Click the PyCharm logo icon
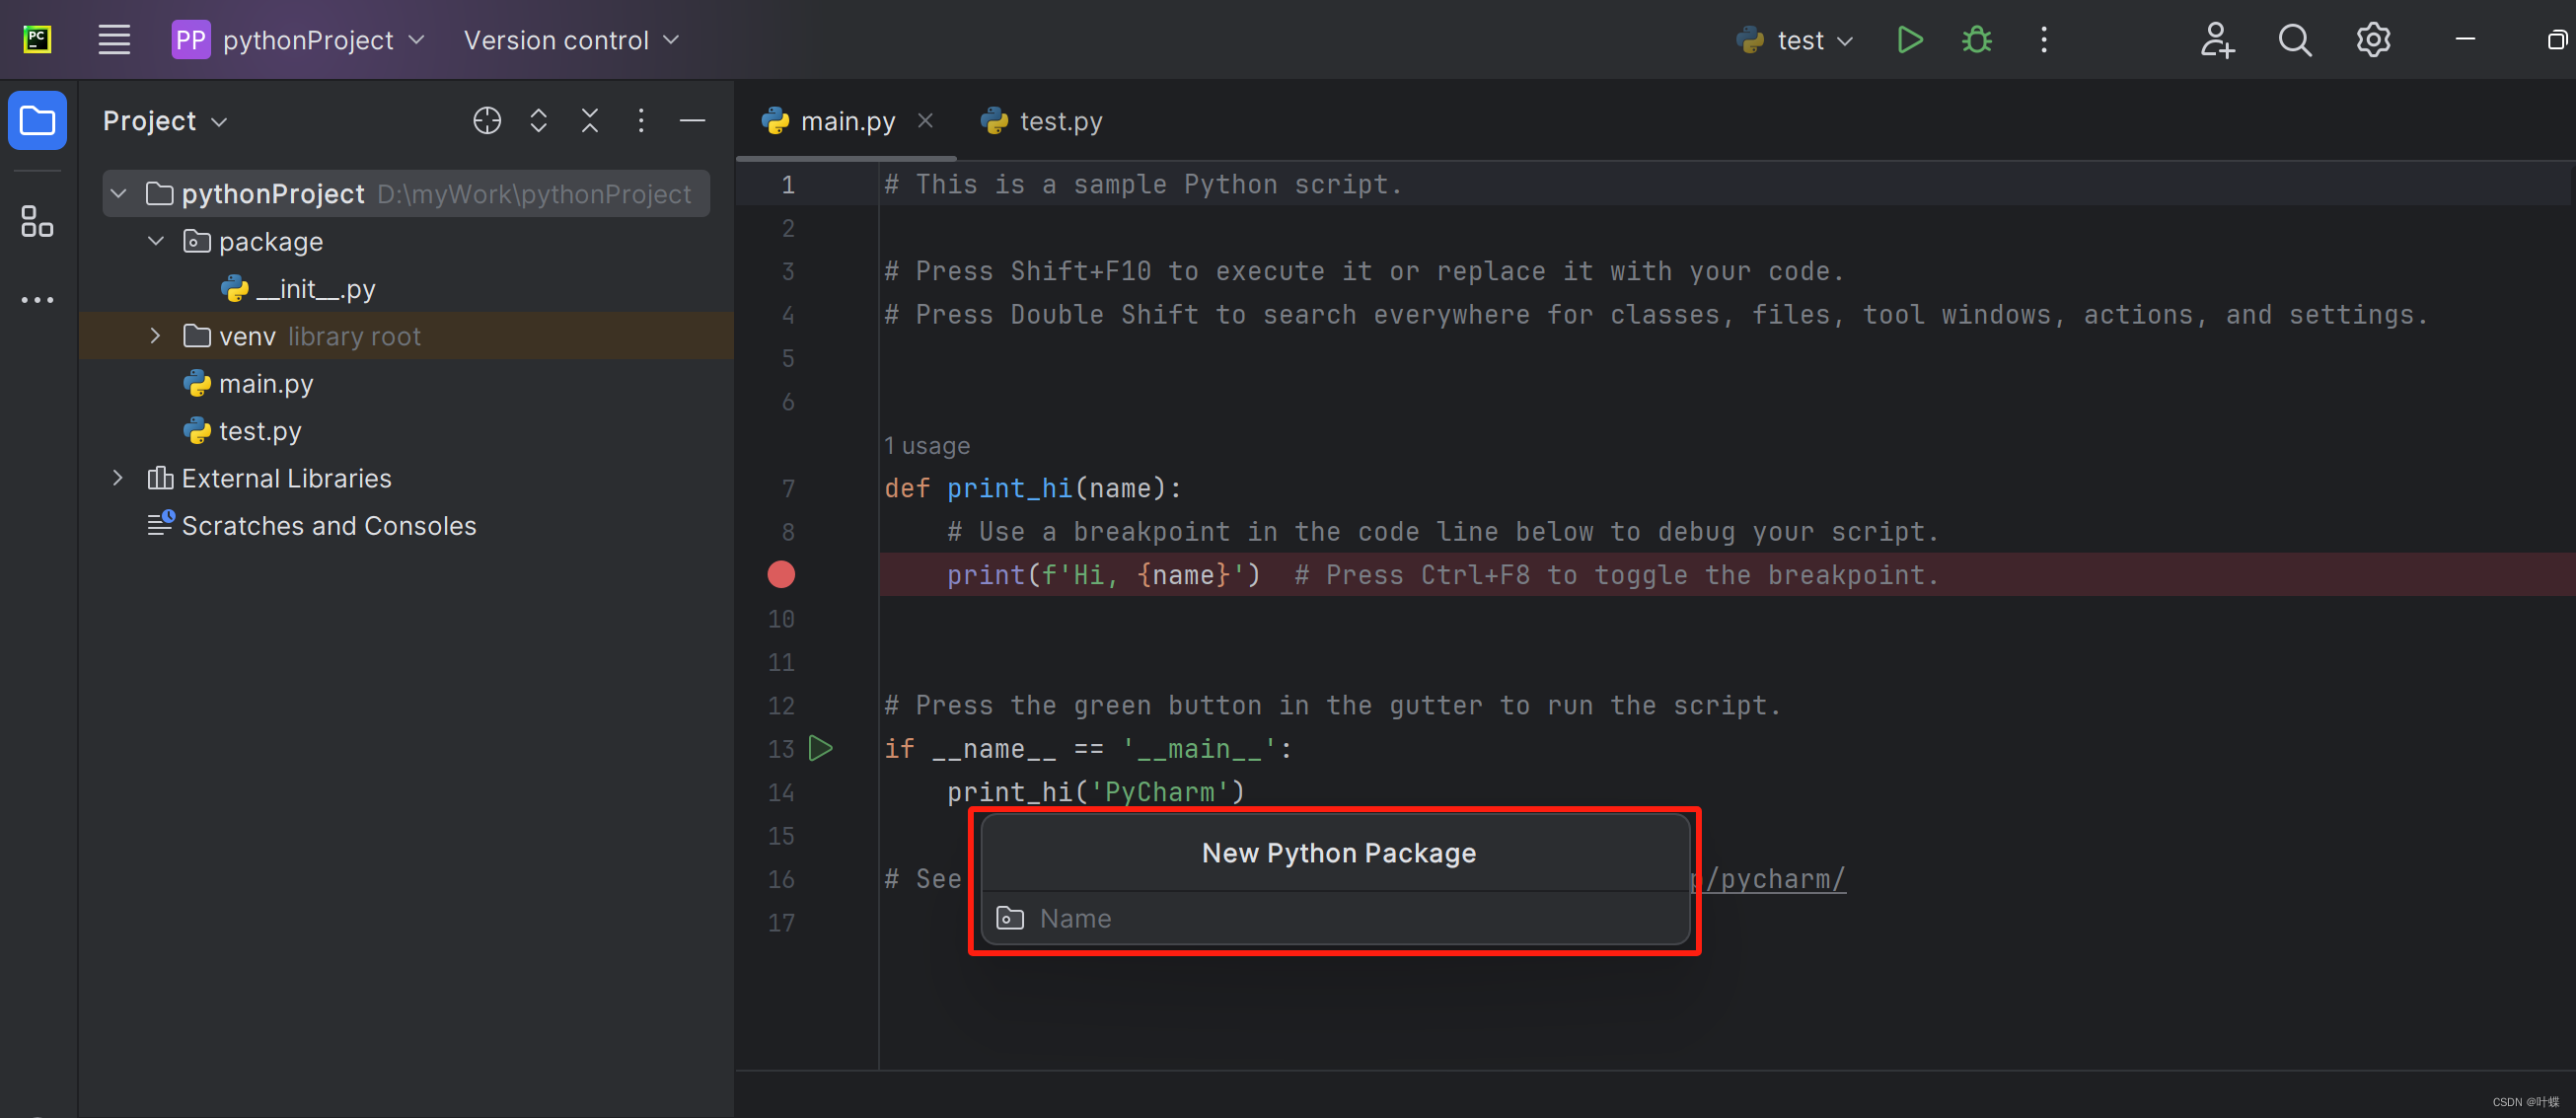 37,40
